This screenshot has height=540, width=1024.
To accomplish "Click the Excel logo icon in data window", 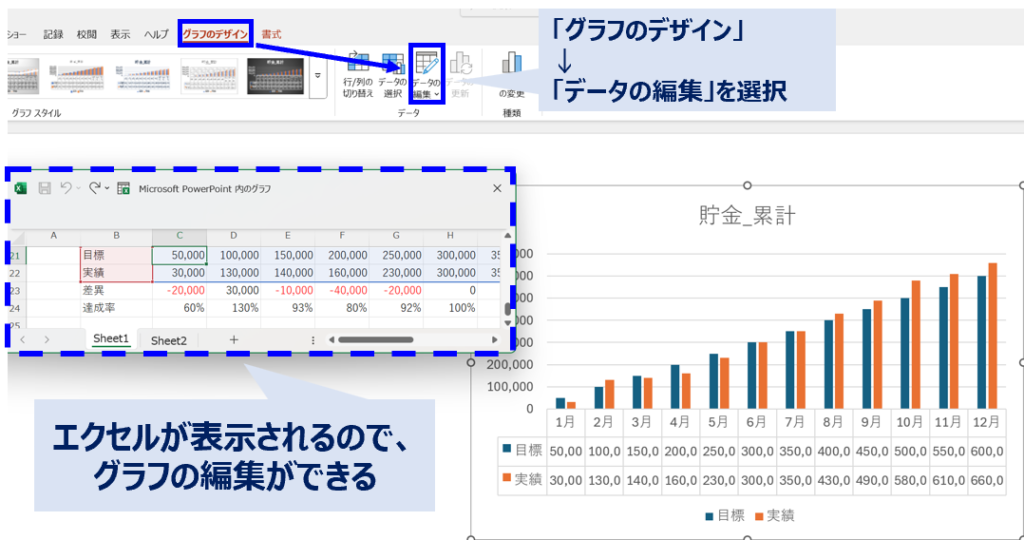I will pos(21,188).
